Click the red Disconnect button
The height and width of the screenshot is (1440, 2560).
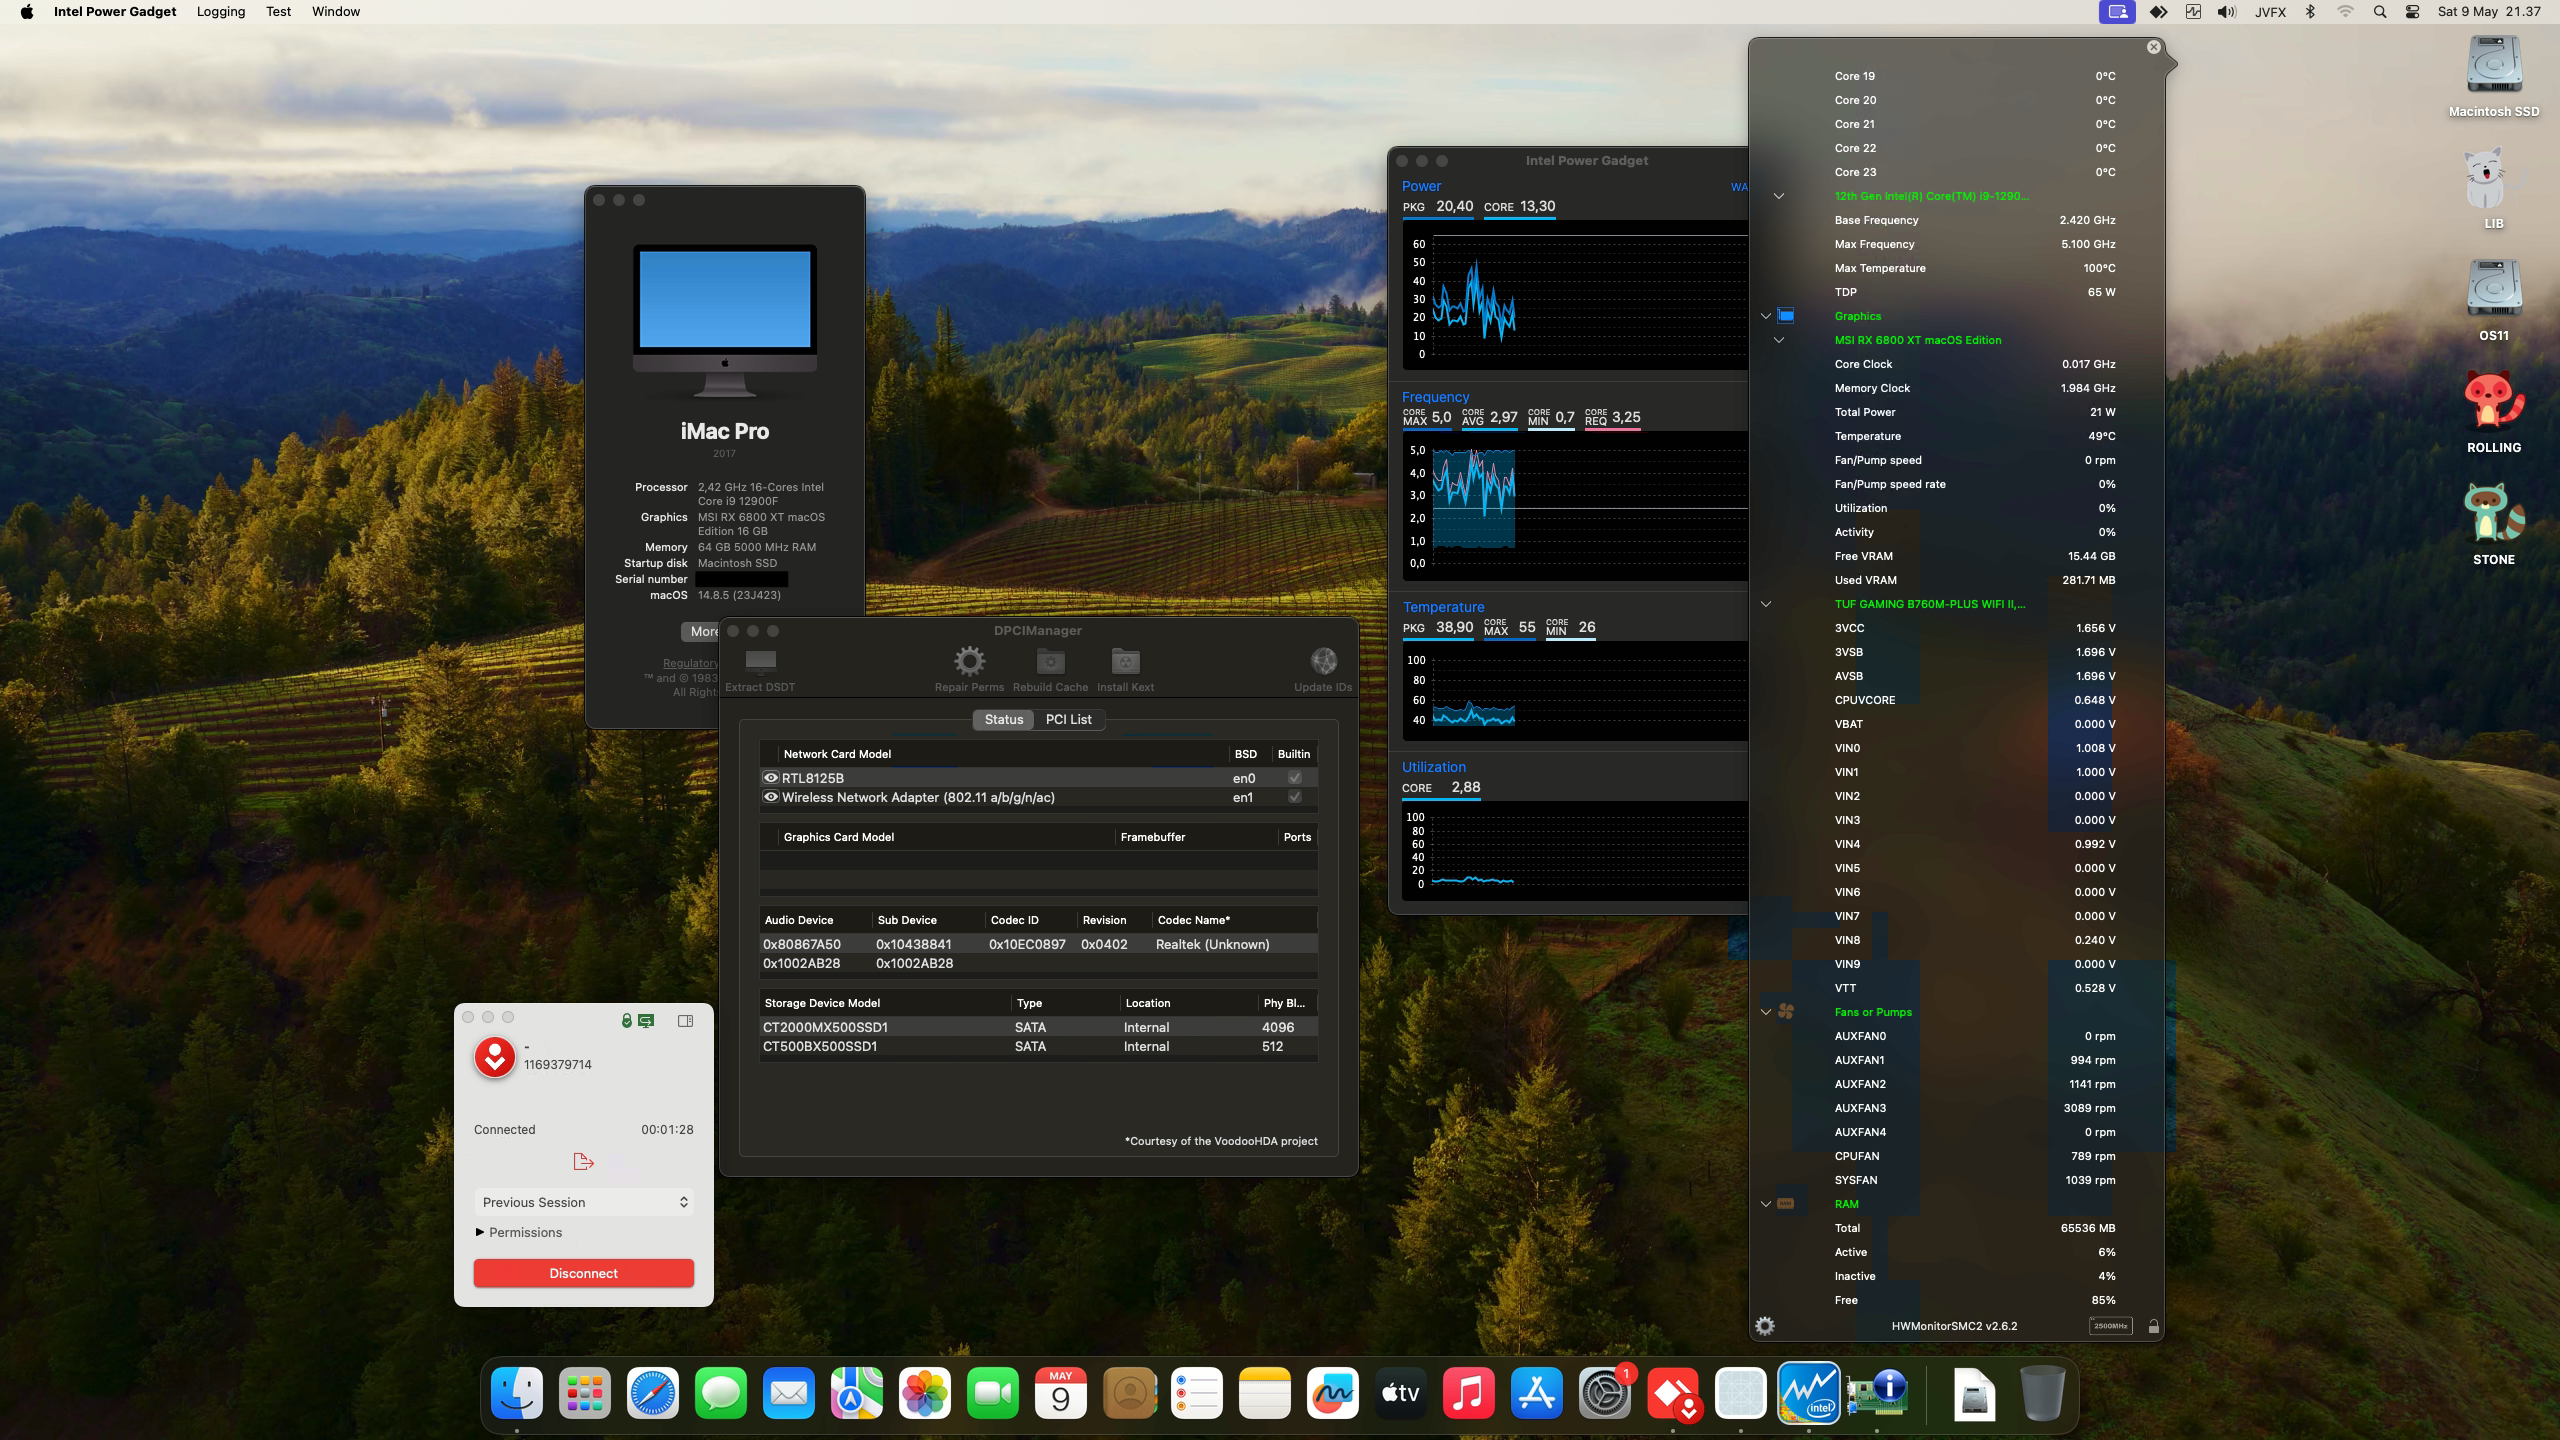click(584, 1273)
